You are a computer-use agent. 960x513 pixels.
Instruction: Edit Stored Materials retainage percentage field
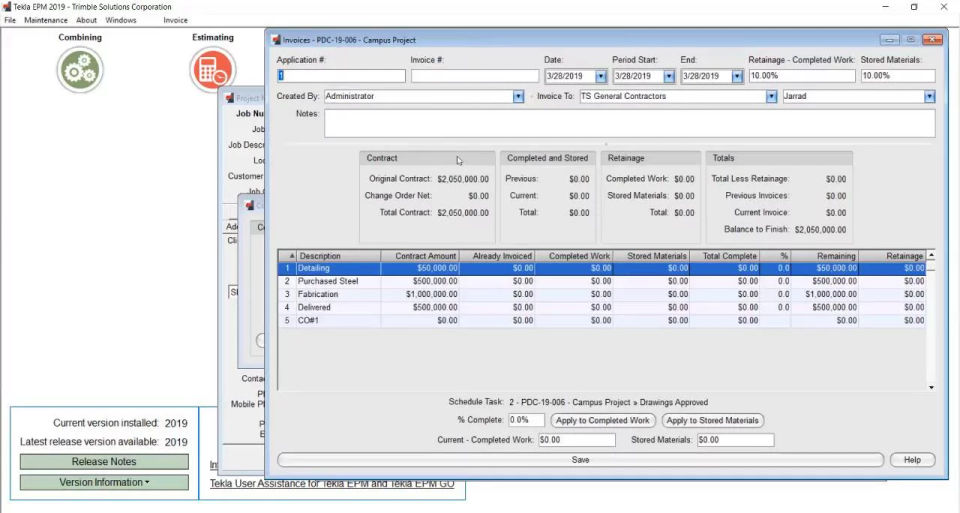tap(898, 76)
